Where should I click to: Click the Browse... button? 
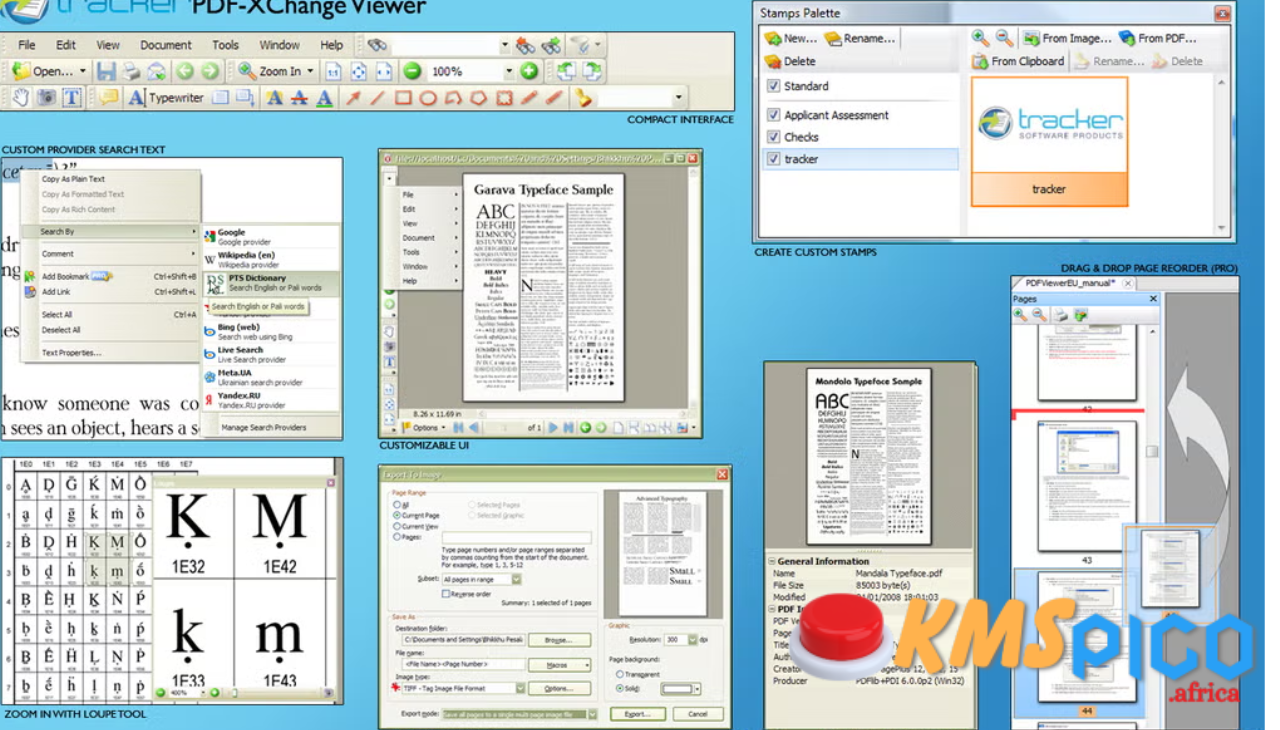click(x=558, y=639)
